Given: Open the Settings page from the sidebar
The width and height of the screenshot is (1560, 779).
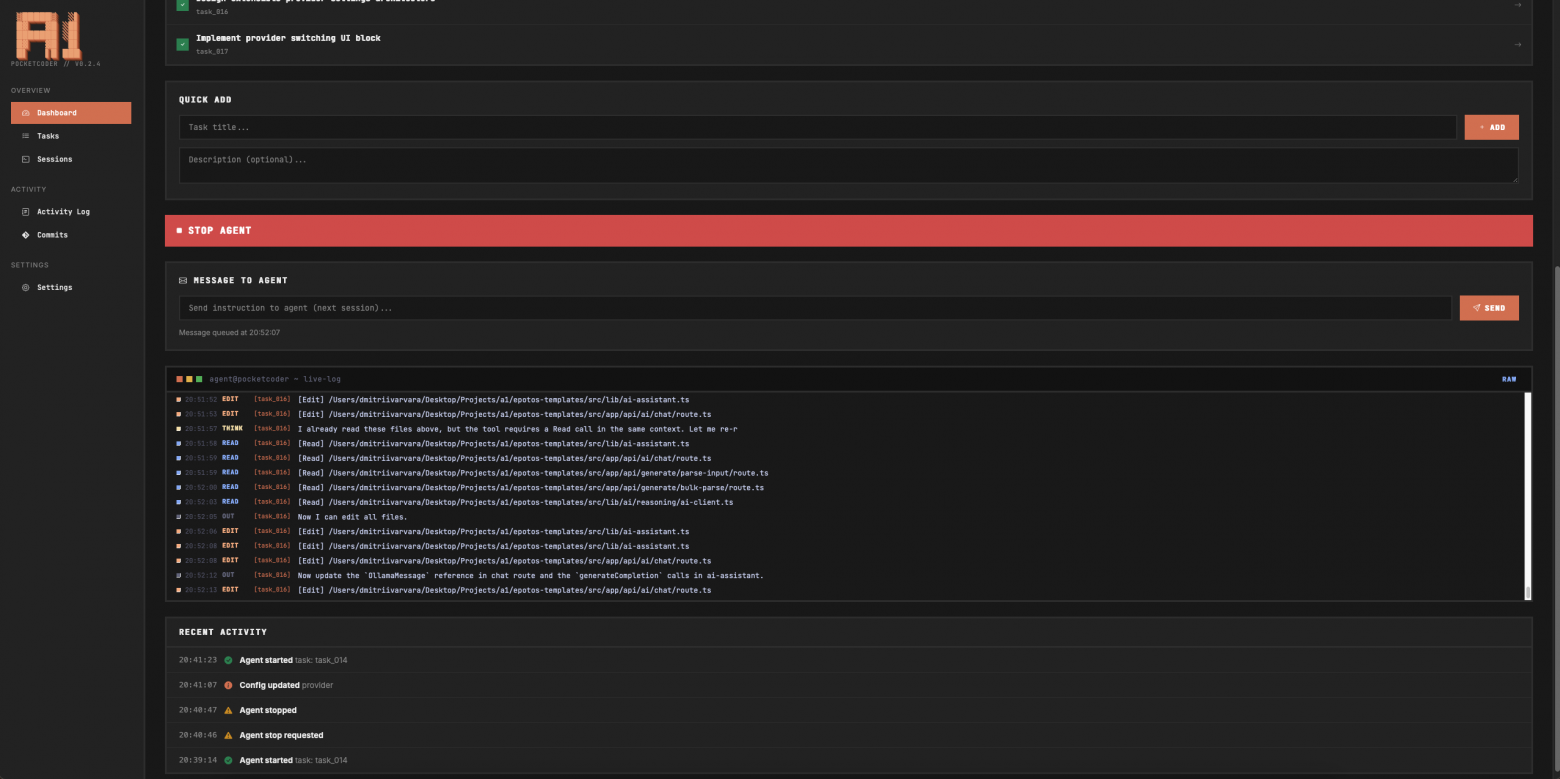Looking at the screenshot, I should coord(71,287).
